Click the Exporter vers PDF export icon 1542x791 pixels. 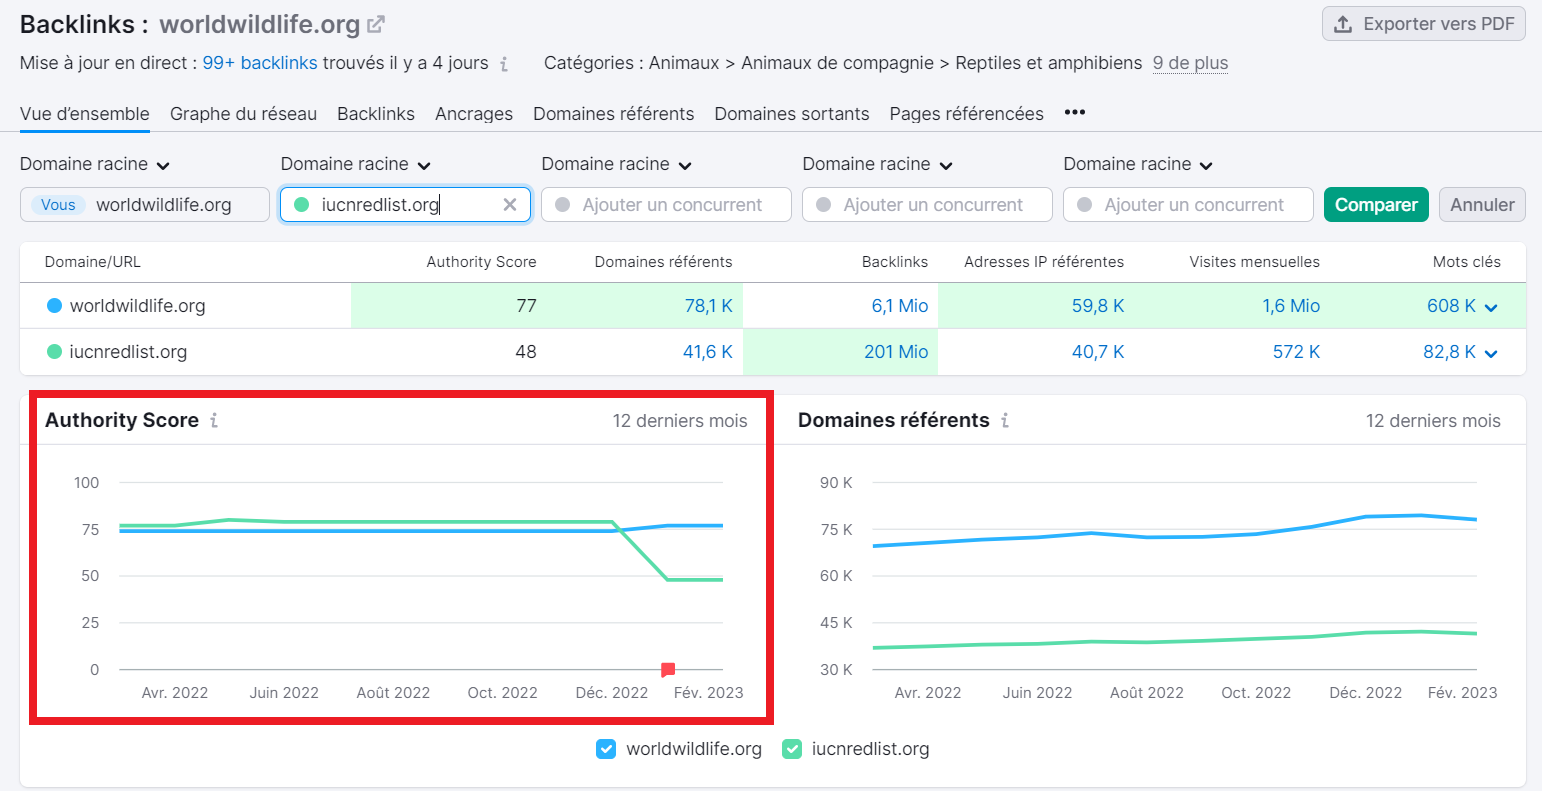(x=1344, y=23)
